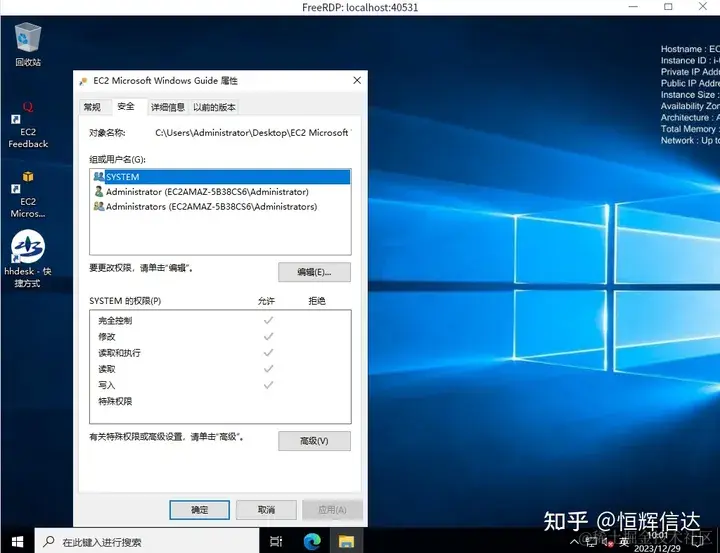Close the properties dialog with X
The height and width of the screenshot is (553, 720).
tap(357, 80)
